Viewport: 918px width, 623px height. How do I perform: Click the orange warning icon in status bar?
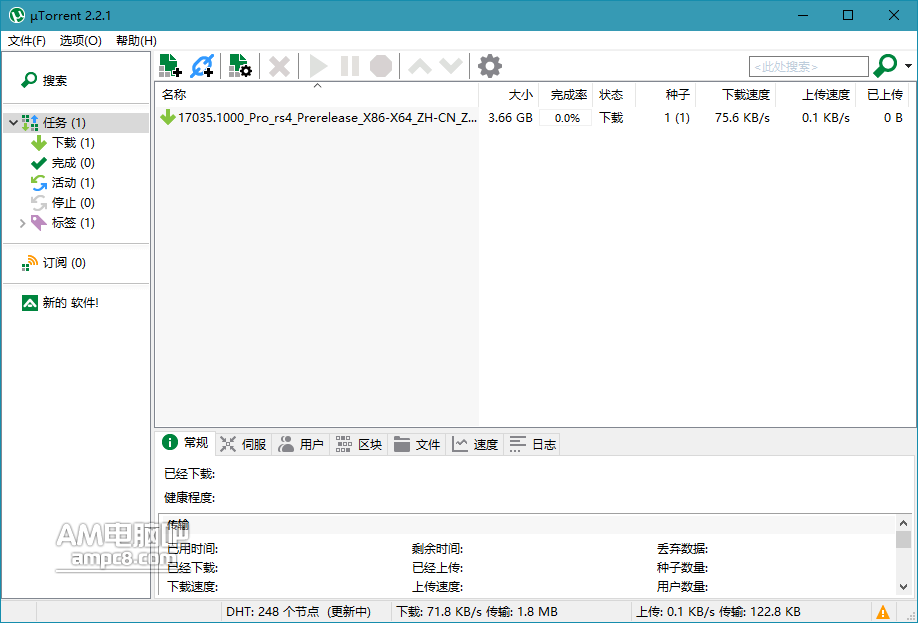point(882,612)
